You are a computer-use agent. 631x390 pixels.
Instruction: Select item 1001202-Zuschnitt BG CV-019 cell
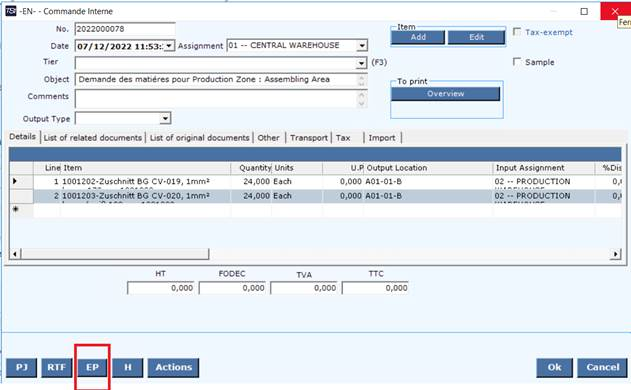click(x=146, y=182)
